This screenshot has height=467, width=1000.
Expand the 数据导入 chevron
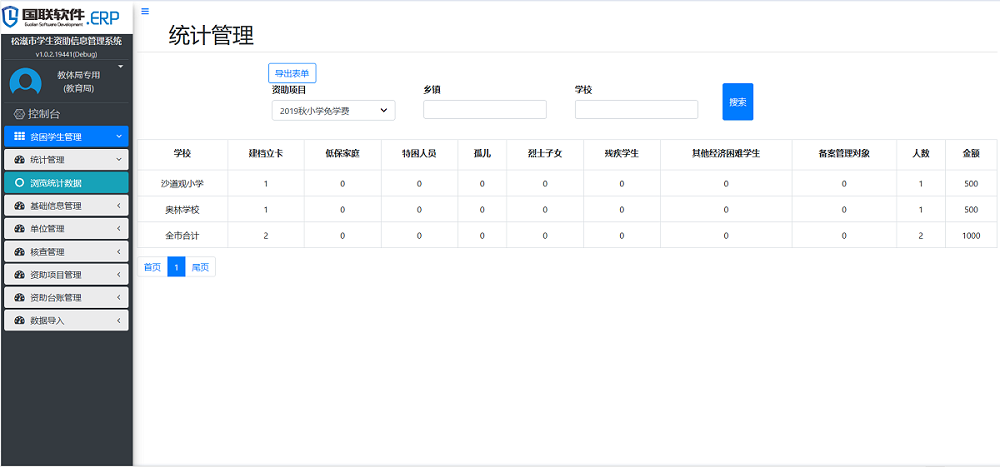click(x=119, y=321)
